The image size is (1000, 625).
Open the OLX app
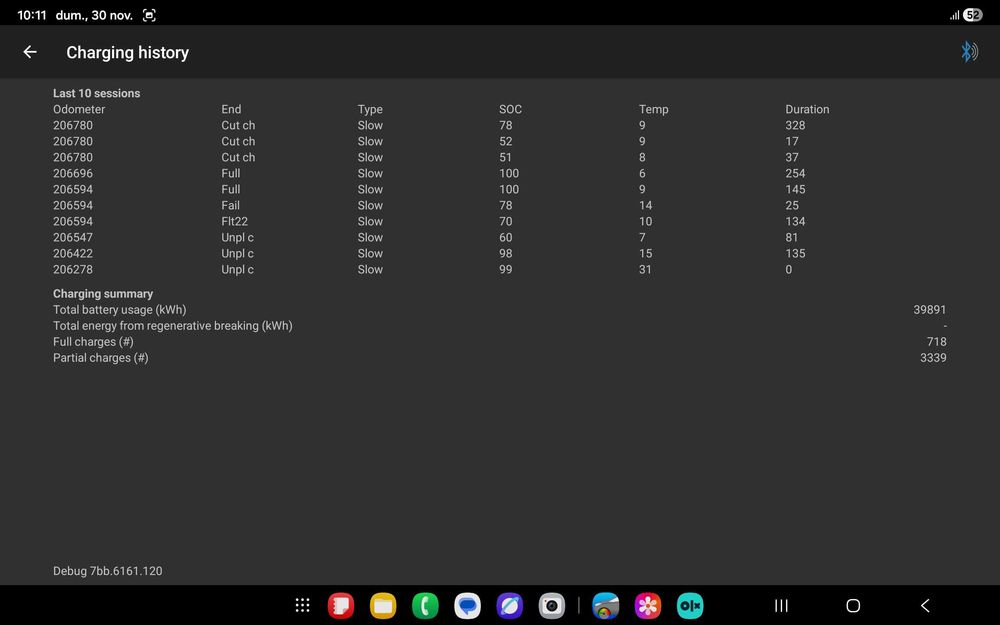689,605
